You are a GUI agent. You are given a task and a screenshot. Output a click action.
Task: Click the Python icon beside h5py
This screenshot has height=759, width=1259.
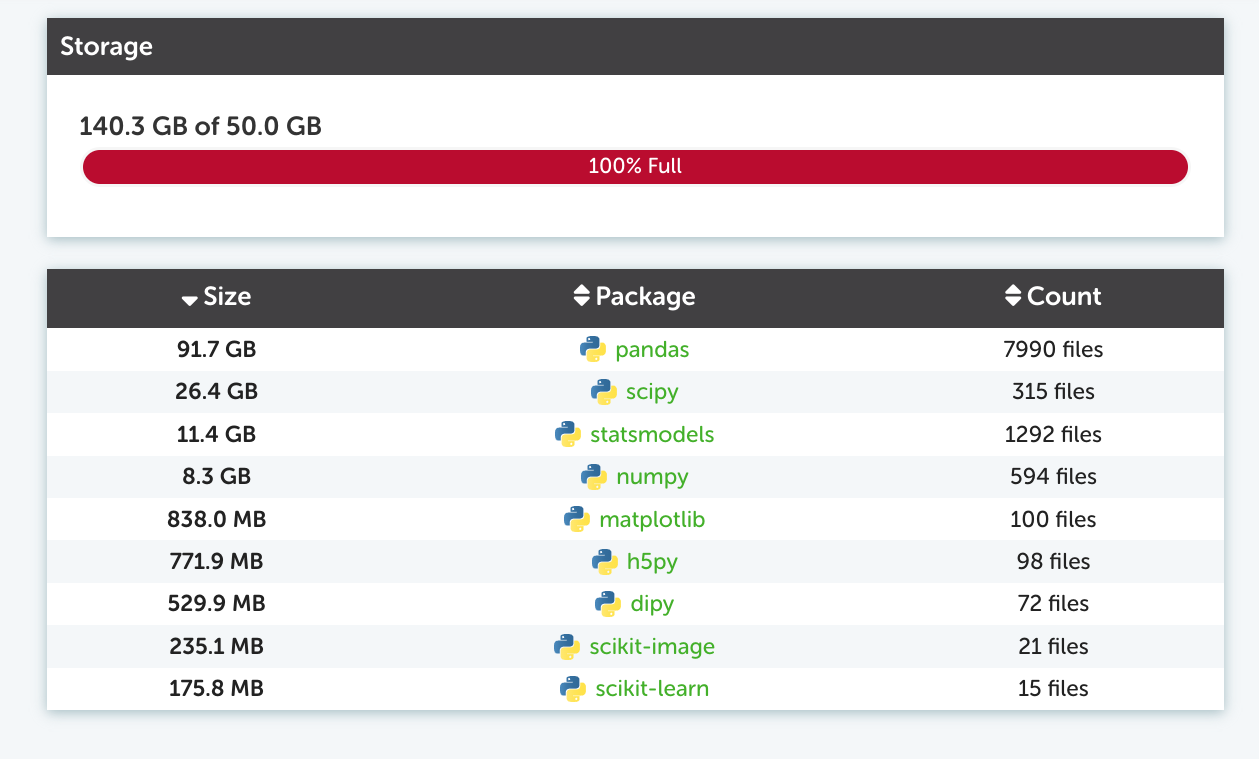point(605,562)
